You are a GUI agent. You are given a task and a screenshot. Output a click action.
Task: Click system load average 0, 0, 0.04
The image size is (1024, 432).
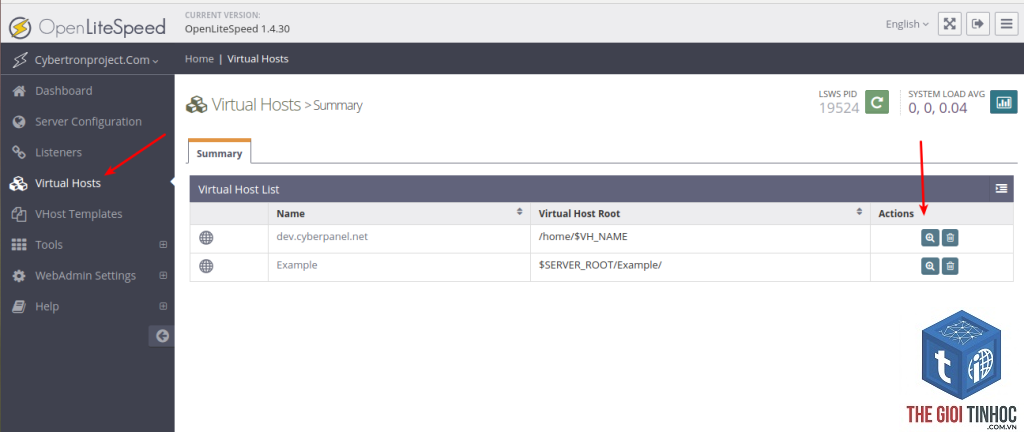937,108
